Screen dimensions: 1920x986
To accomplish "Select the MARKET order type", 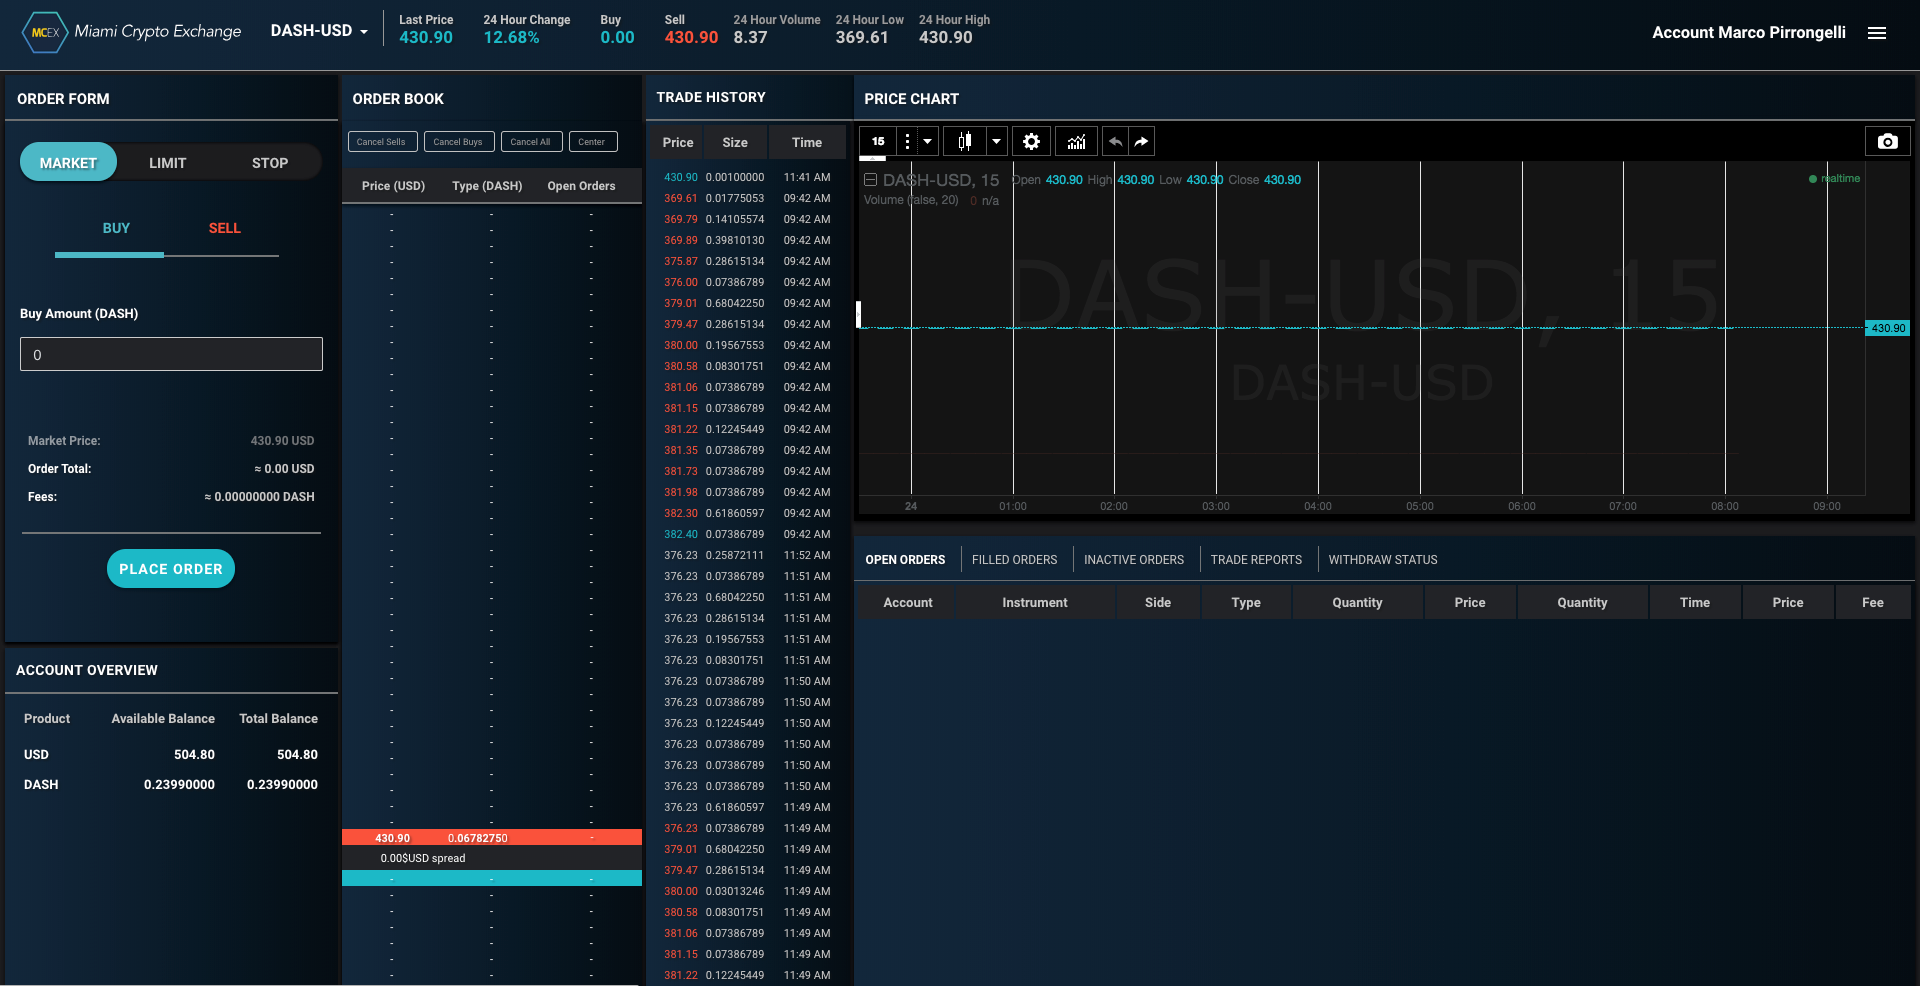I will (68, 162).
